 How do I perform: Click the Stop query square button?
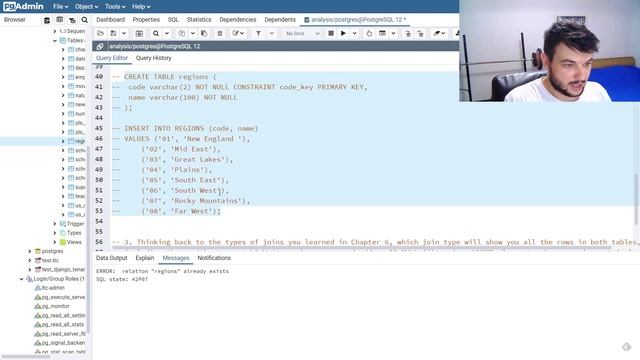(x=331, y=33)
